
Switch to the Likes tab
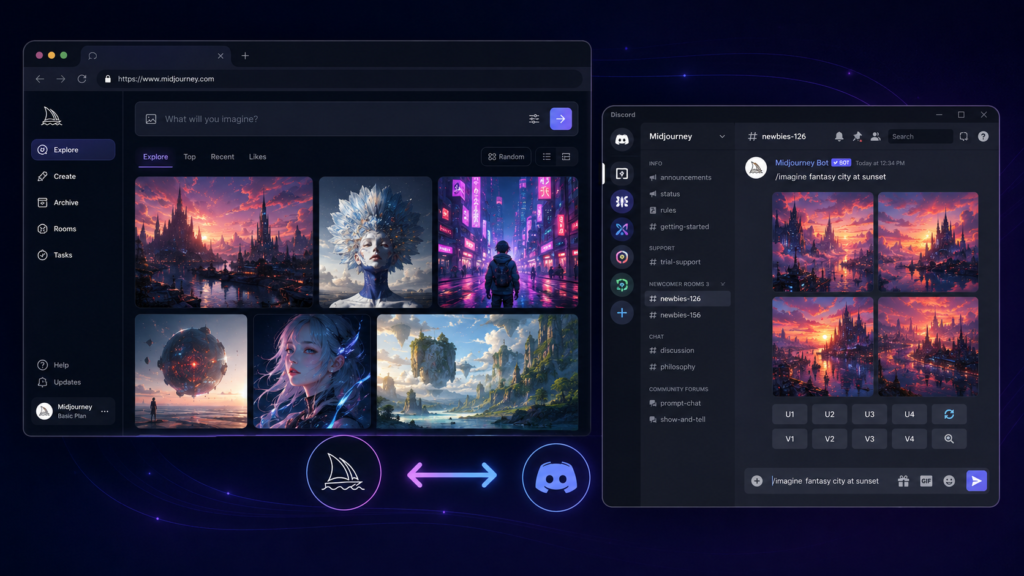click(257, 157)
